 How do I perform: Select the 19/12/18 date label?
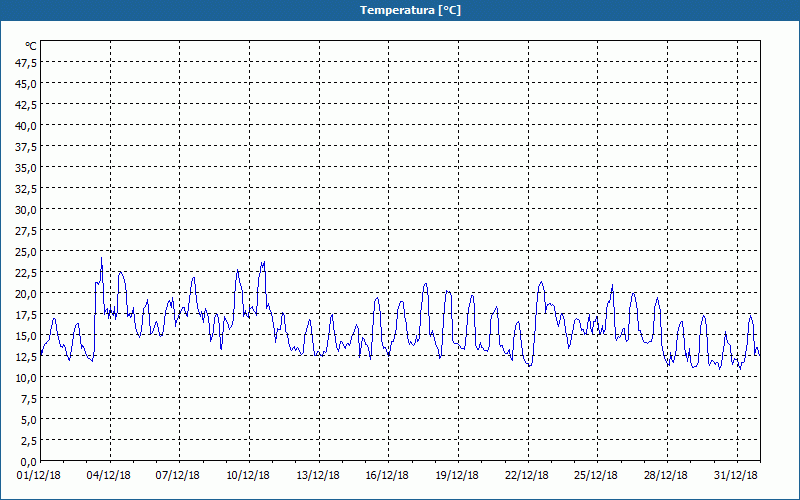[x=457, y=475]
